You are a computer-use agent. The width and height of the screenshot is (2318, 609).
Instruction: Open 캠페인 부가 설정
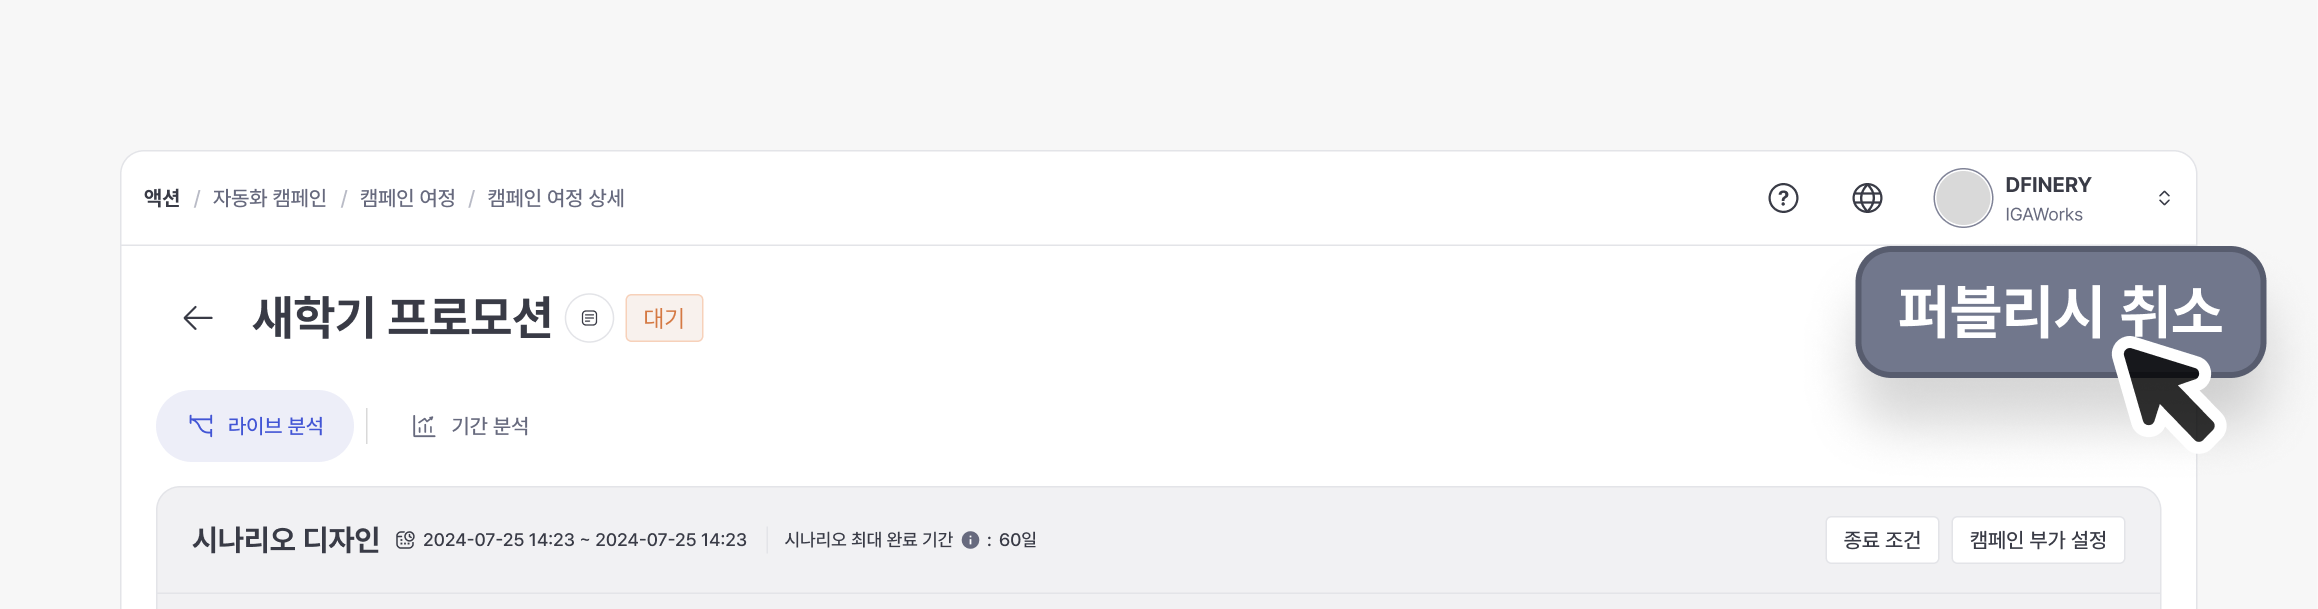click(2038, 540)
